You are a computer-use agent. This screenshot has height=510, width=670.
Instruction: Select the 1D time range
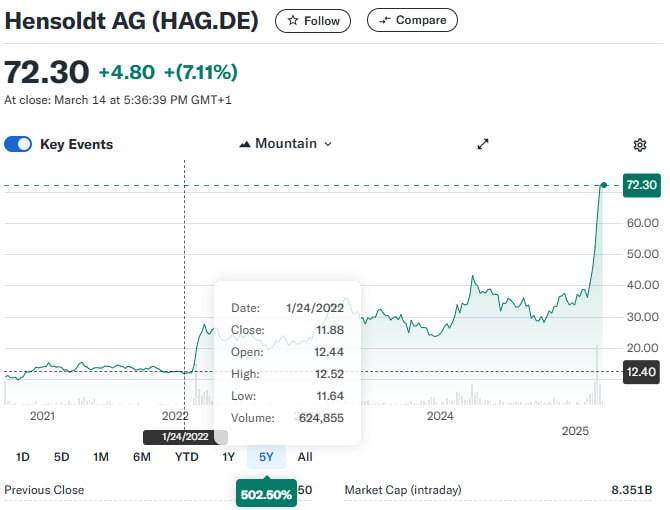[x=23, y=457]
